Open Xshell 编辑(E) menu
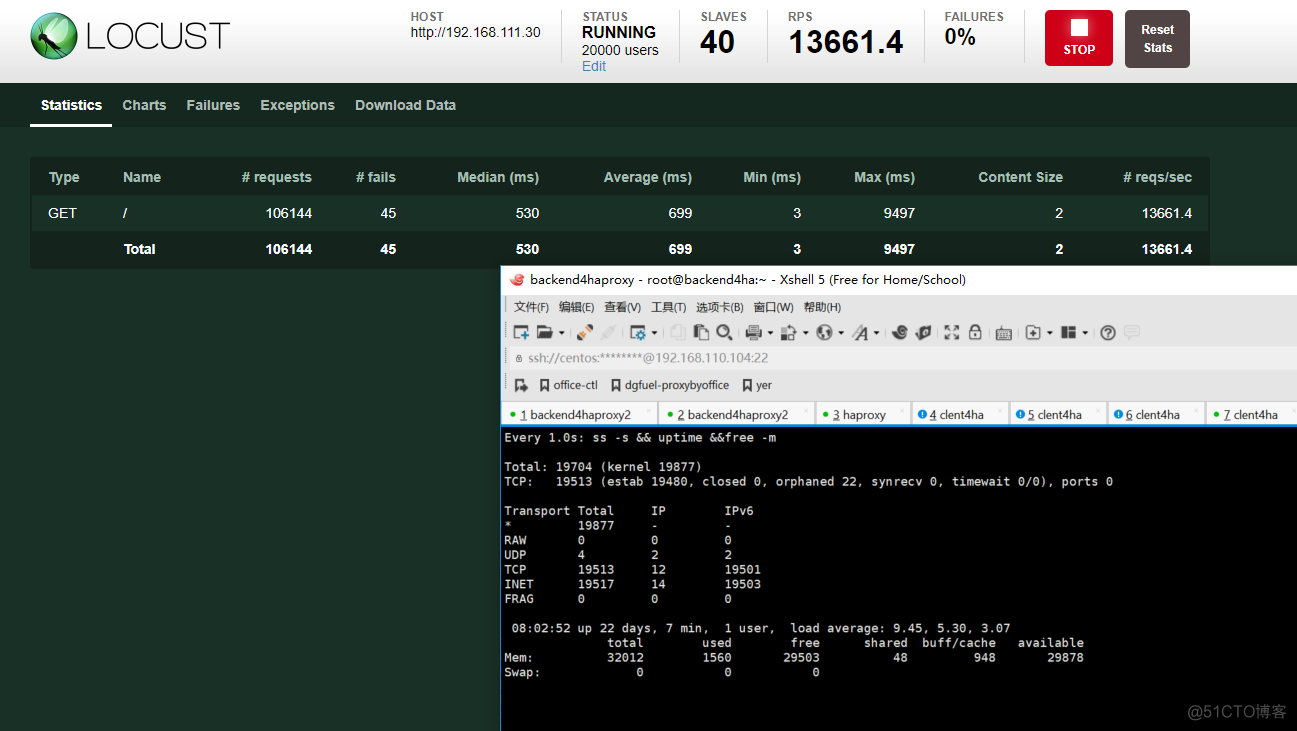The image size is (1297, 731). click(576, 307)
